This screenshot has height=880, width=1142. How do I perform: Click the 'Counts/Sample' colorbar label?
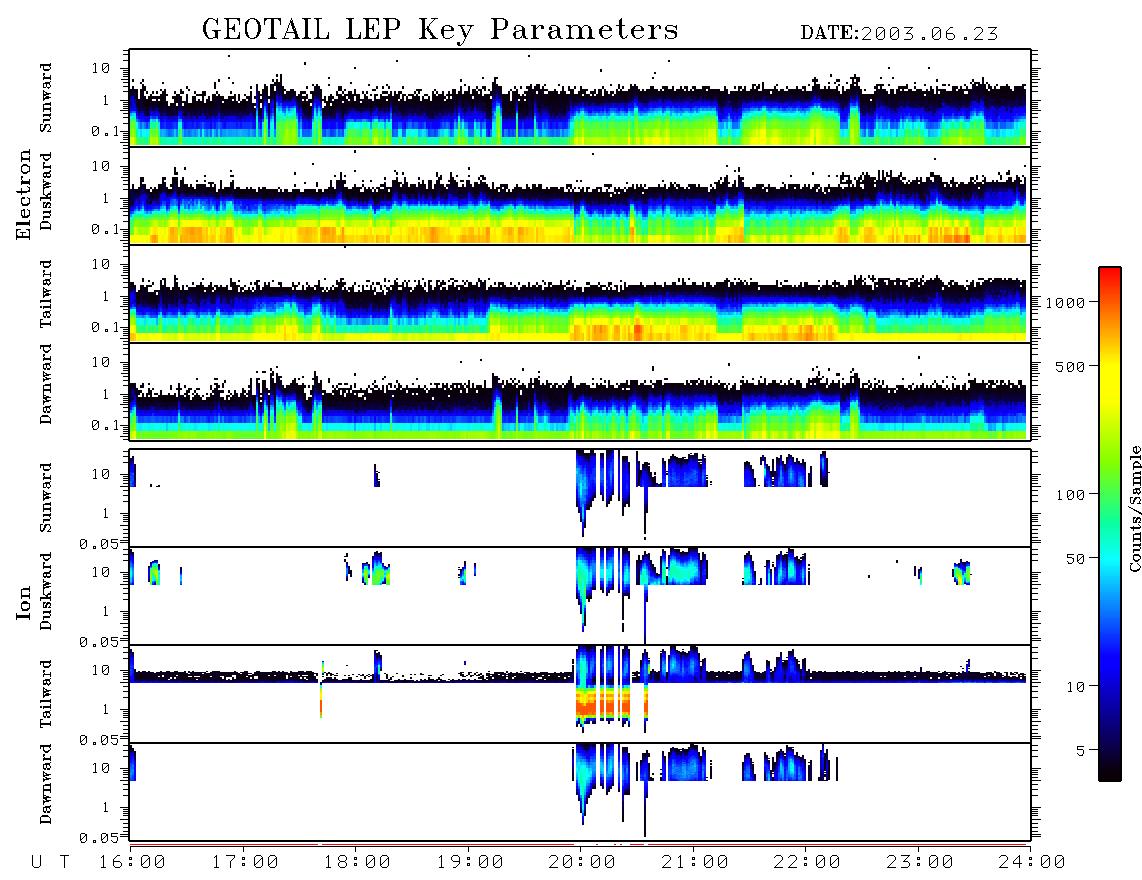coord(1134,509)
